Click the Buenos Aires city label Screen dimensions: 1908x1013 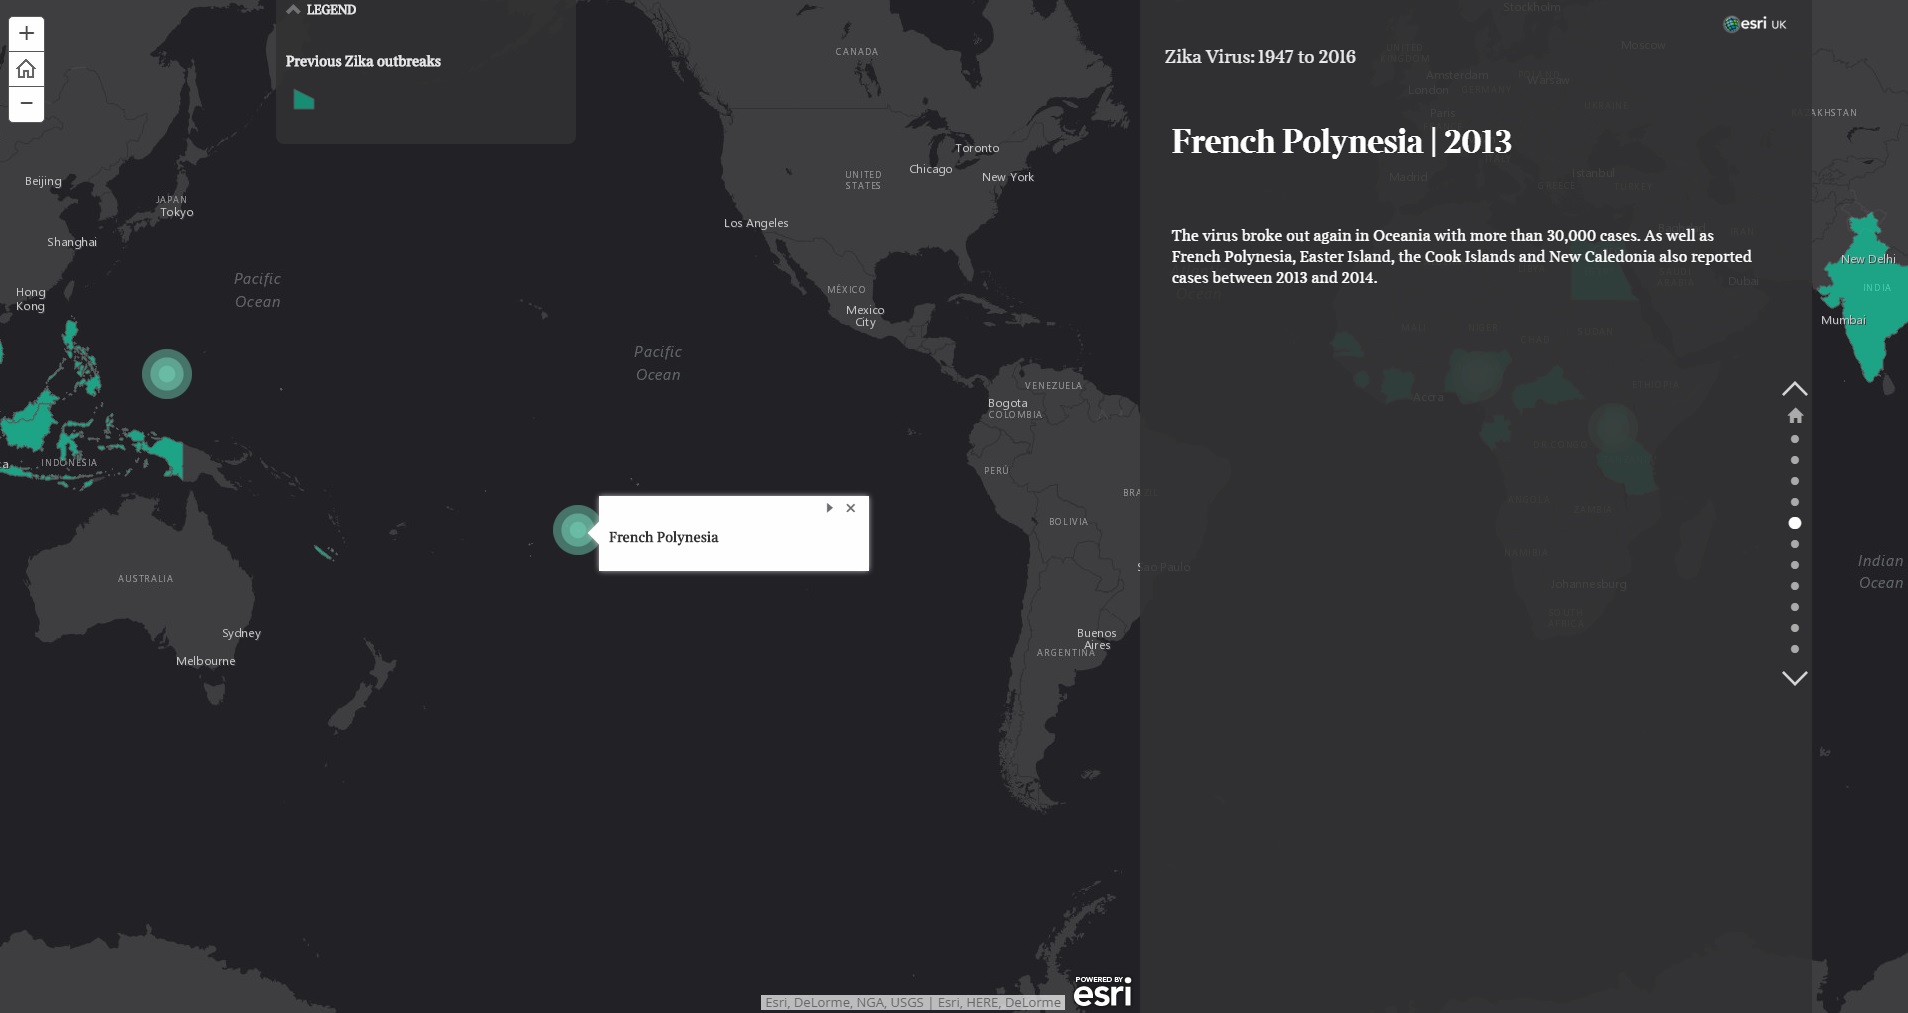pyautogui.click(x=1096, y=639)
